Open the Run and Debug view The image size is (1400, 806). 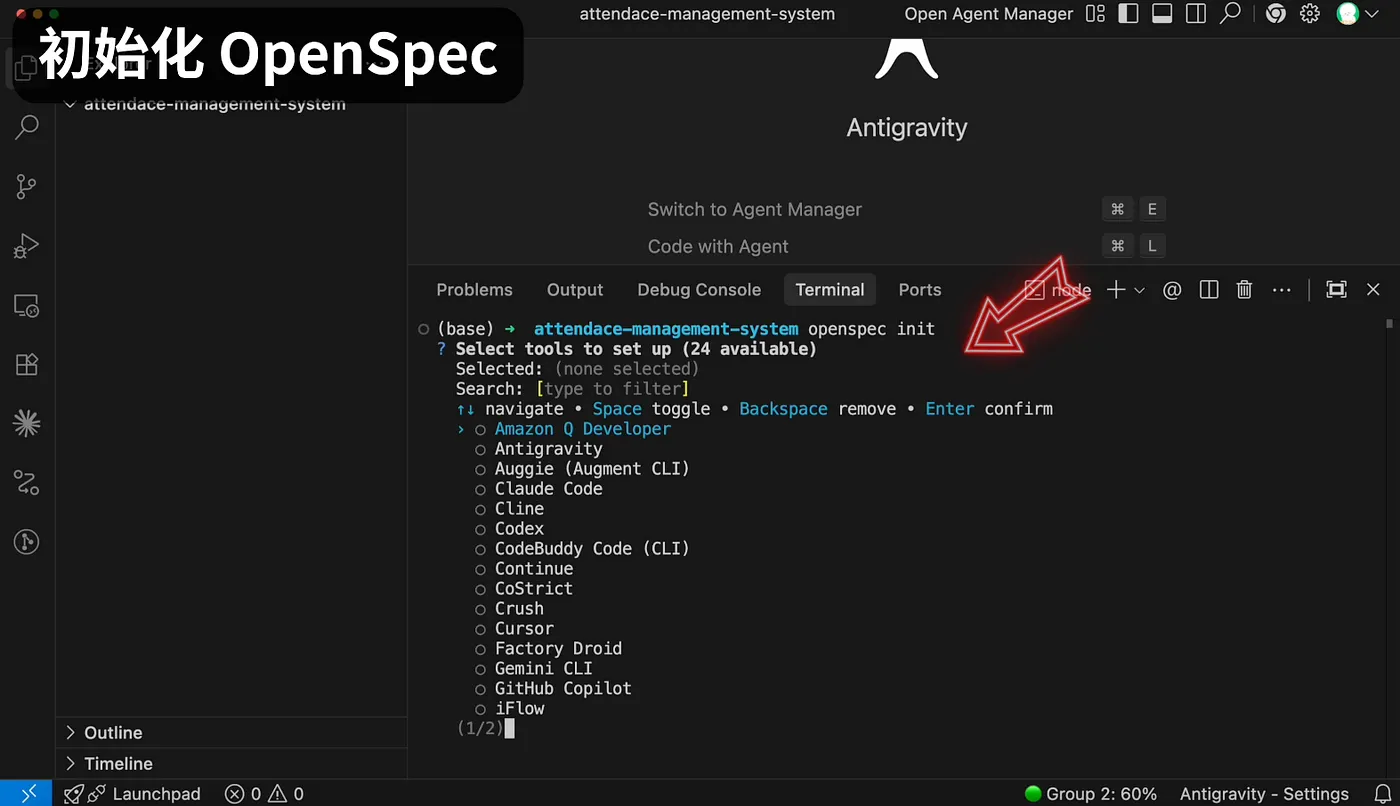[27, 246]
